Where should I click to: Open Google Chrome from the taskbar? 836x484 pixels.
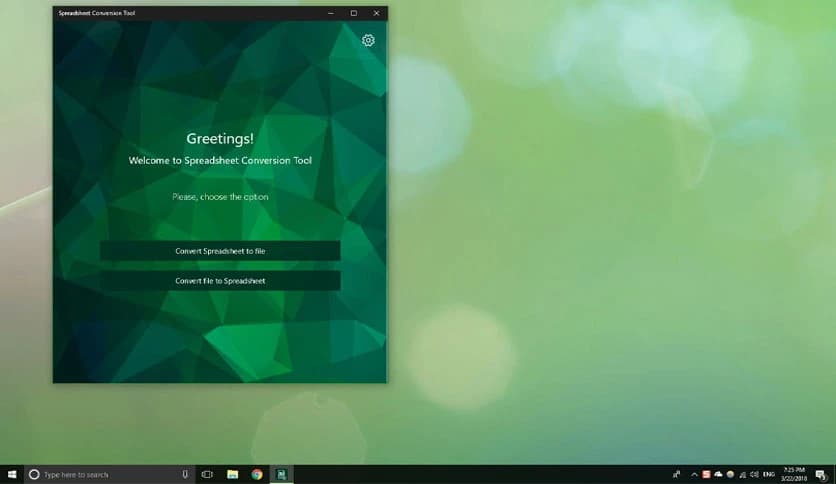point(257,474)
